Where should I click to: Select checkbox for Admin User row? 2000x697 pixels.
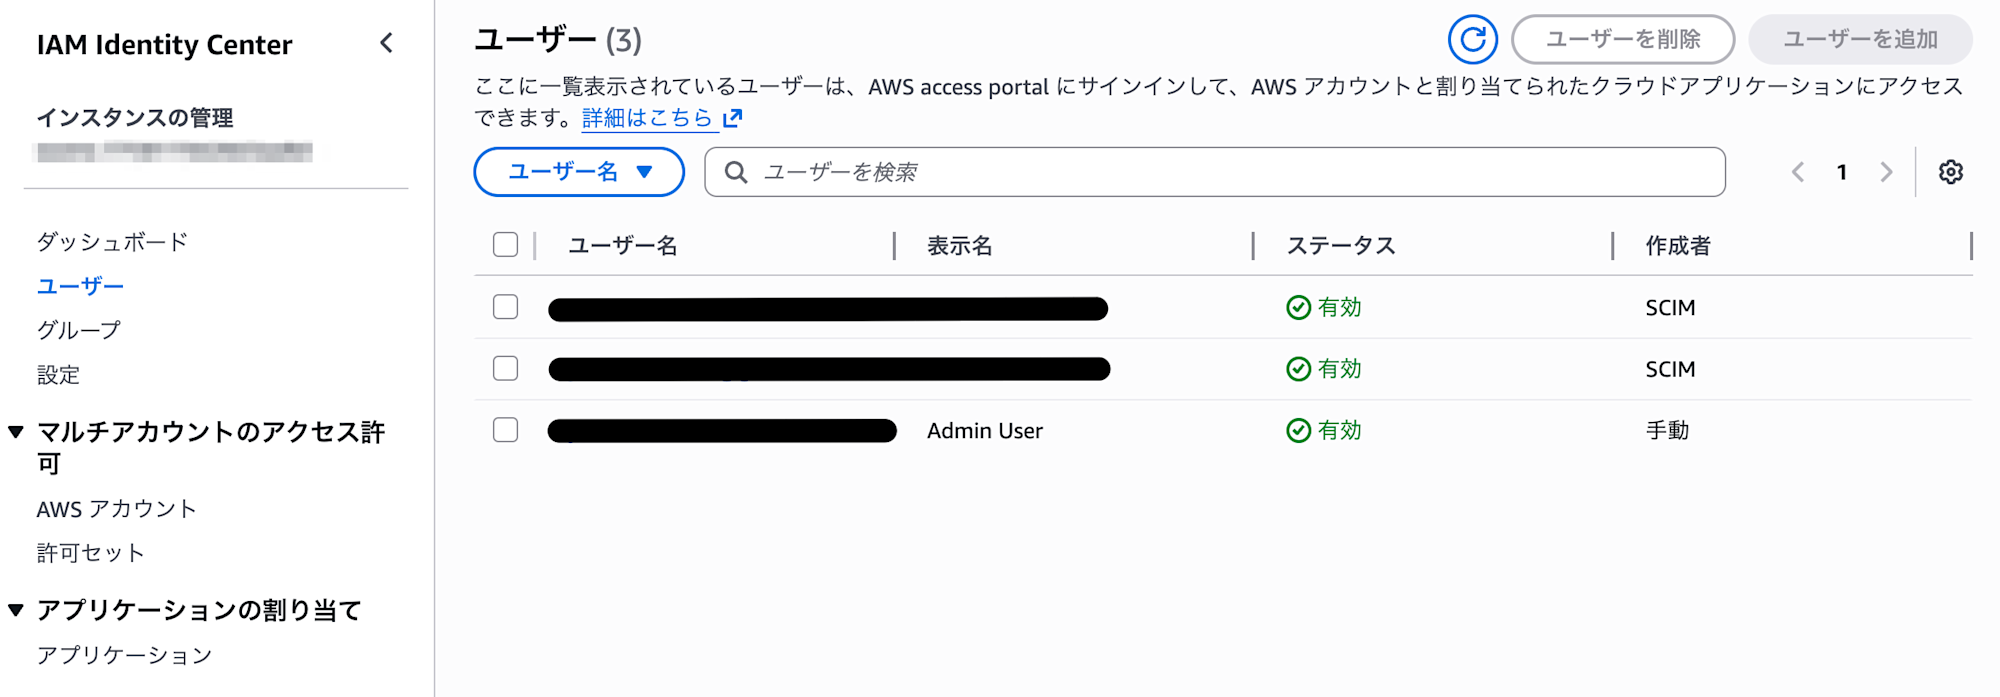pos(505,430)
